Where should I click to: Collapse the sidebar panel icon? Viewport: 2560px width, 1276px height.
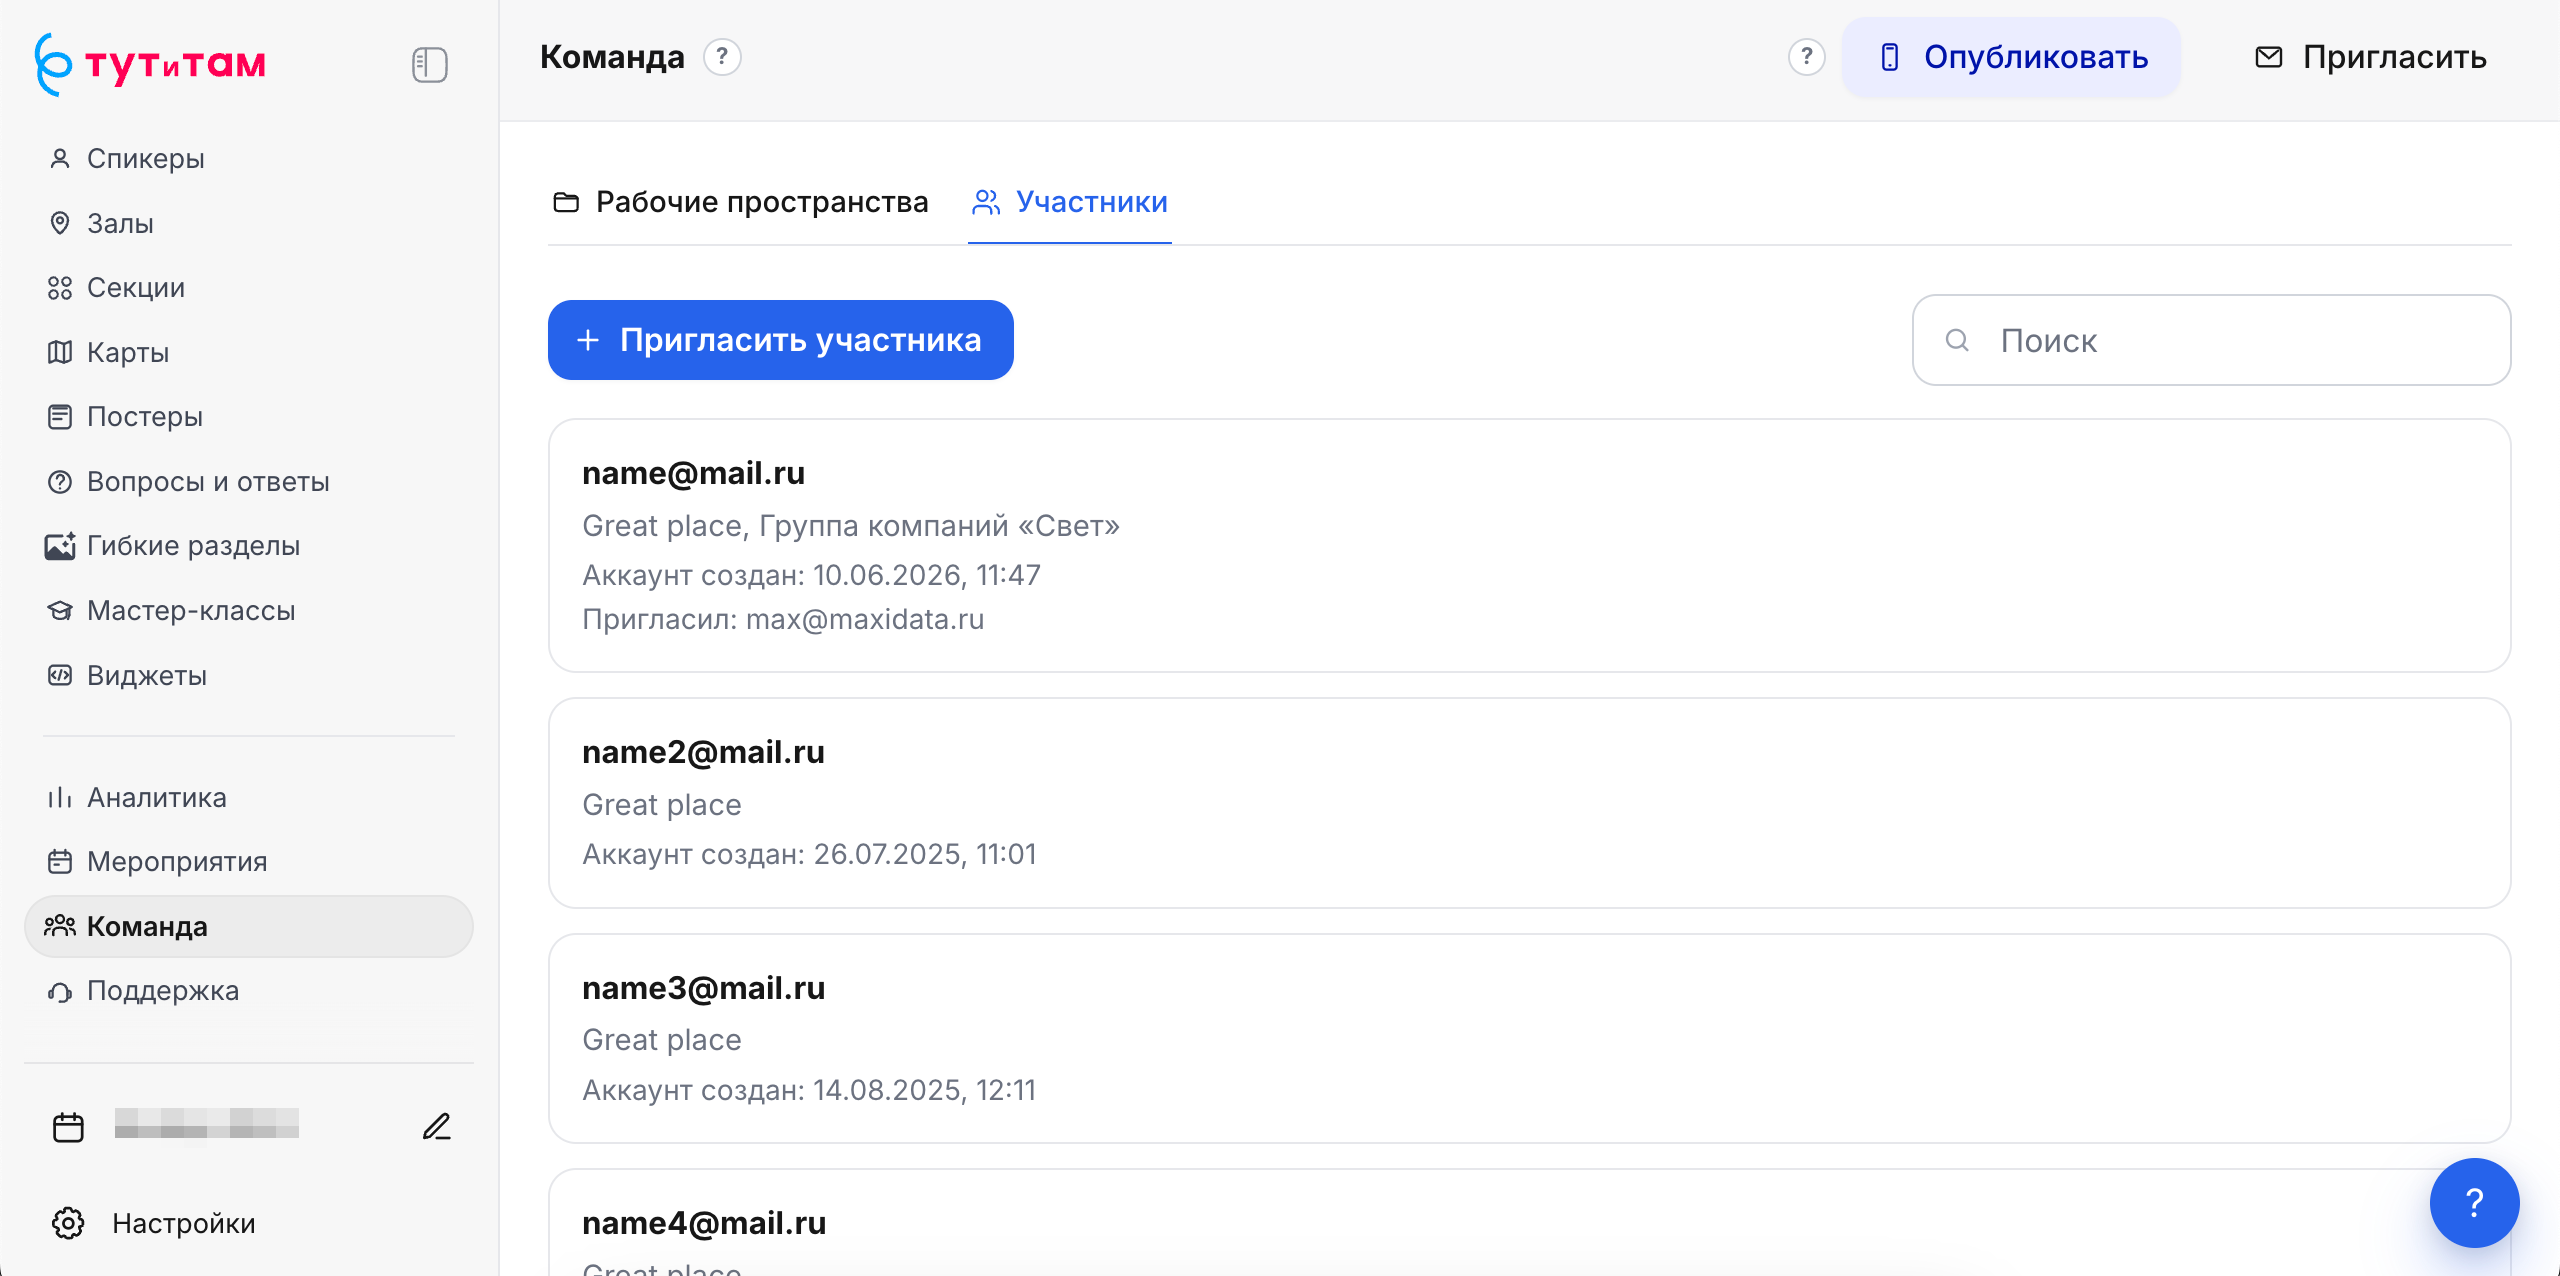430,65
